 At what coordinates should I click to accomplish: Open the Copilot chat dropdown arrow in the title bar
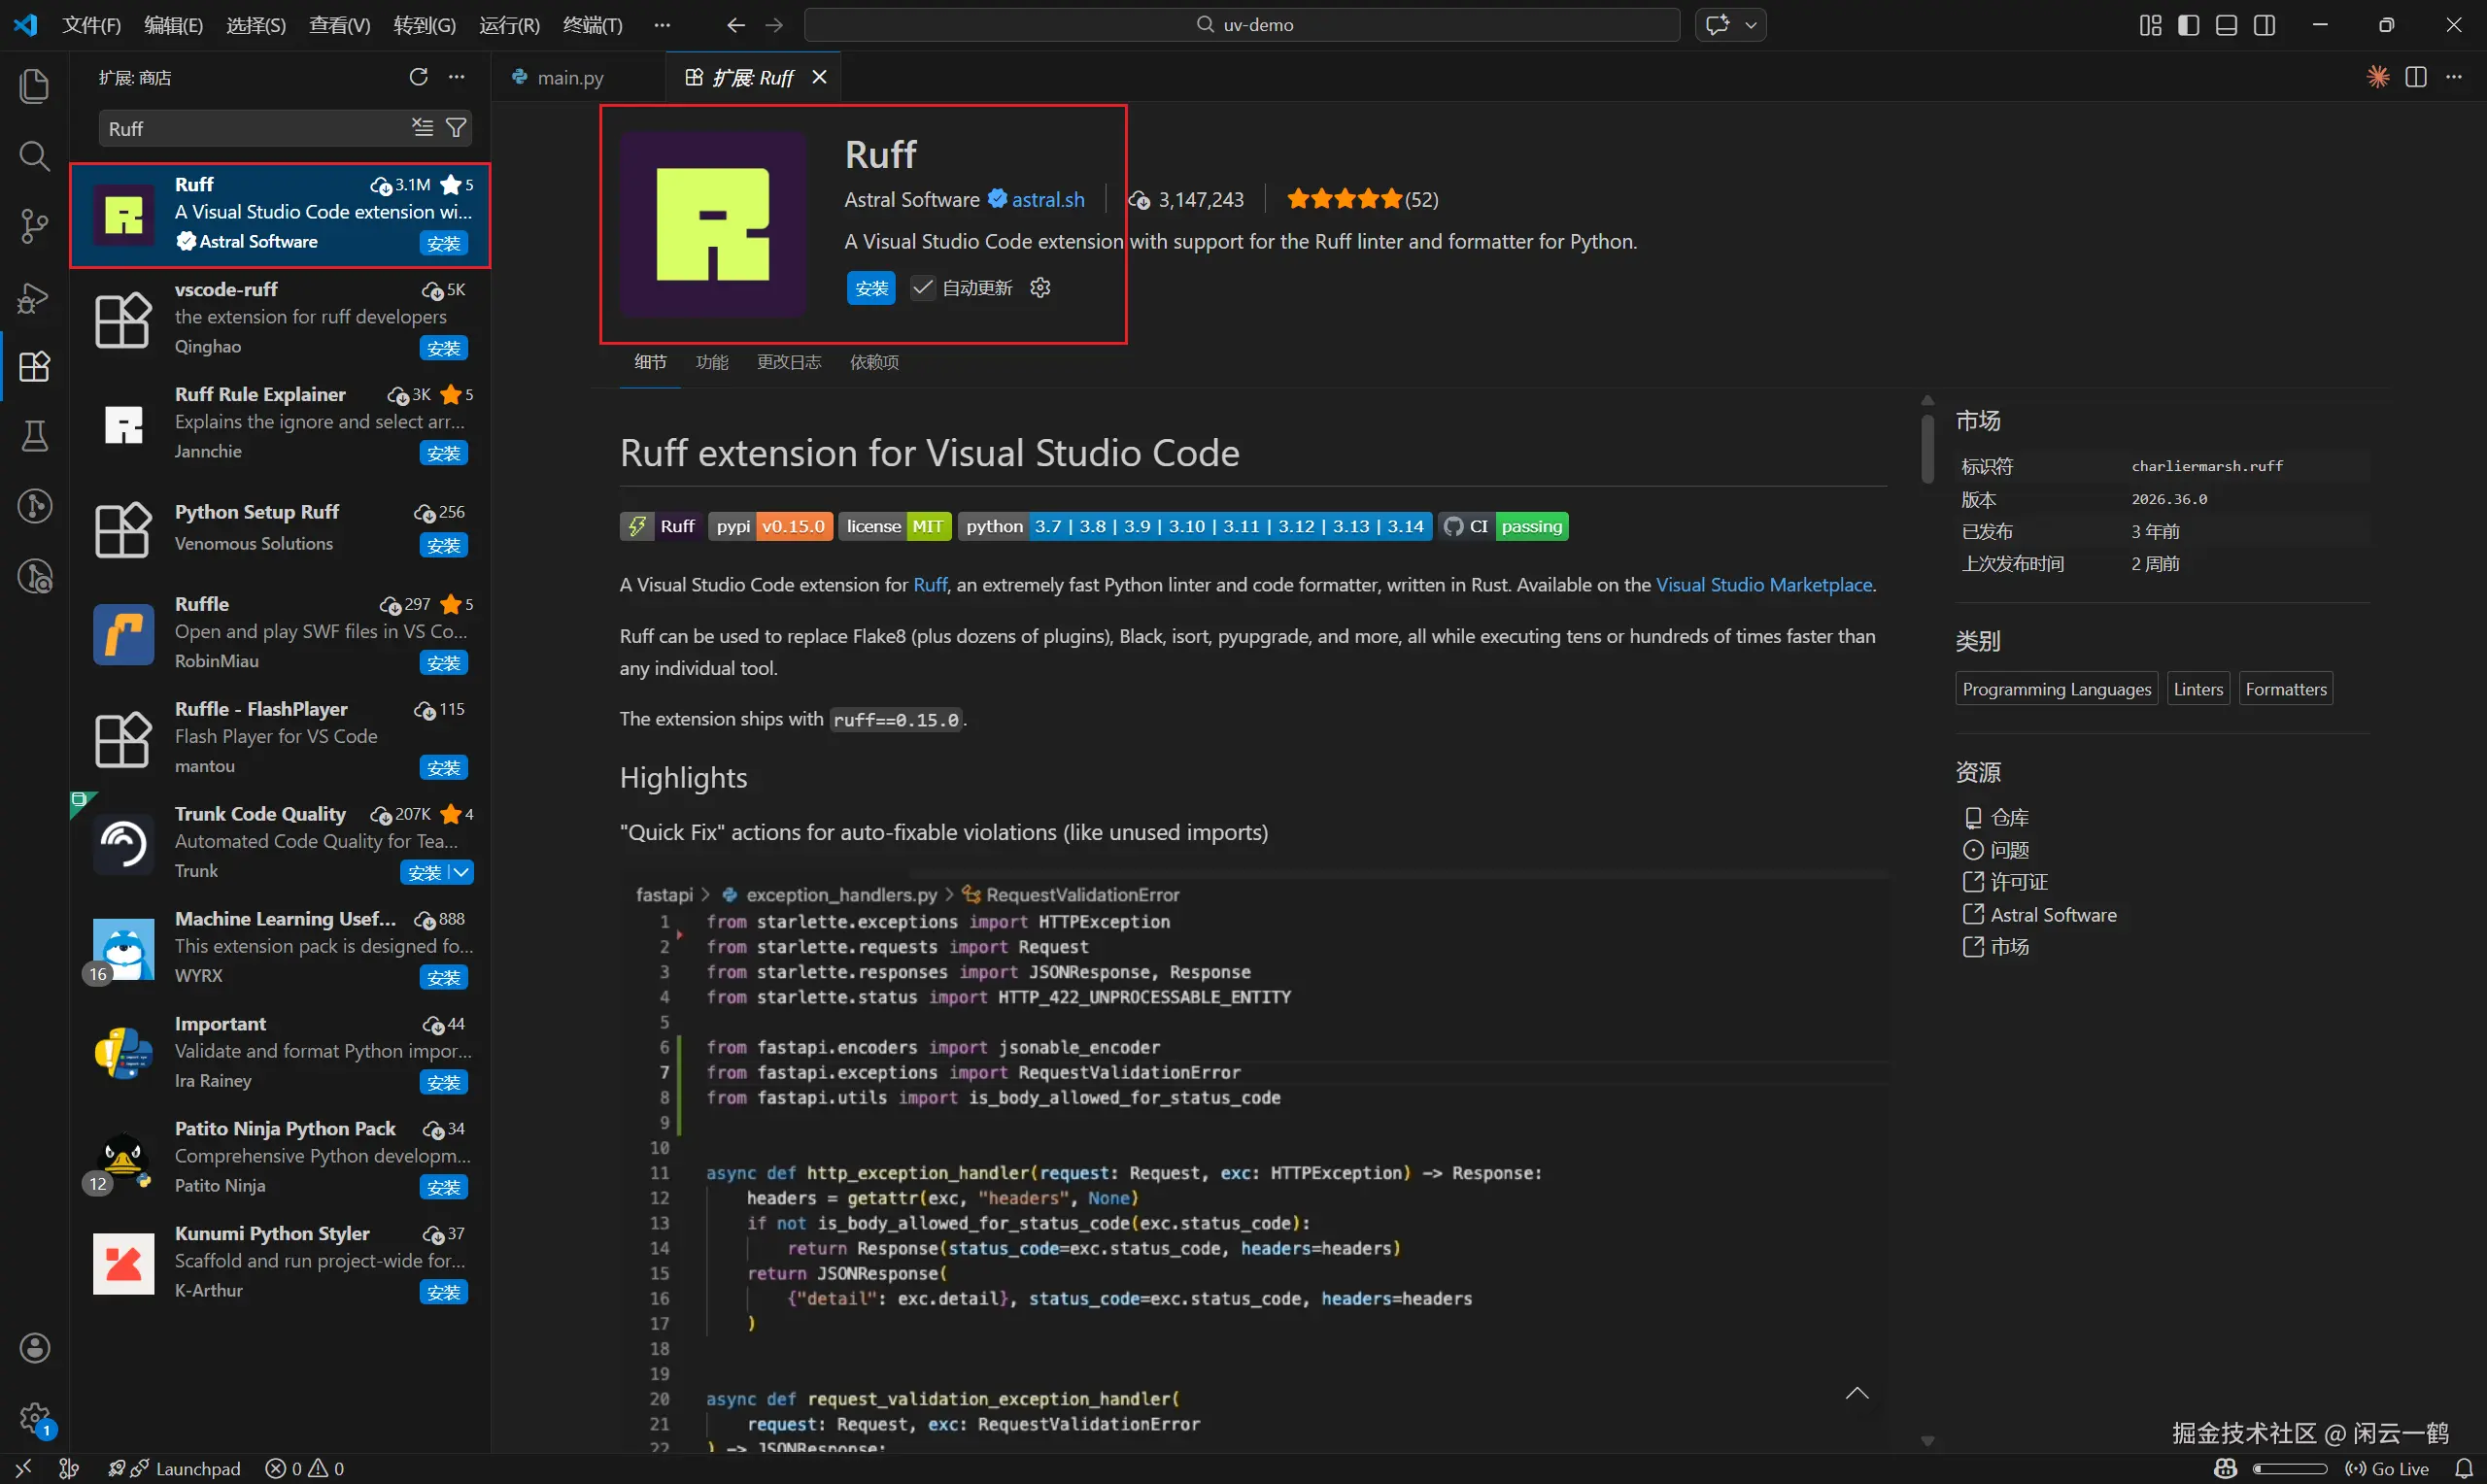pyautogui.click(x=1751, y=25)
